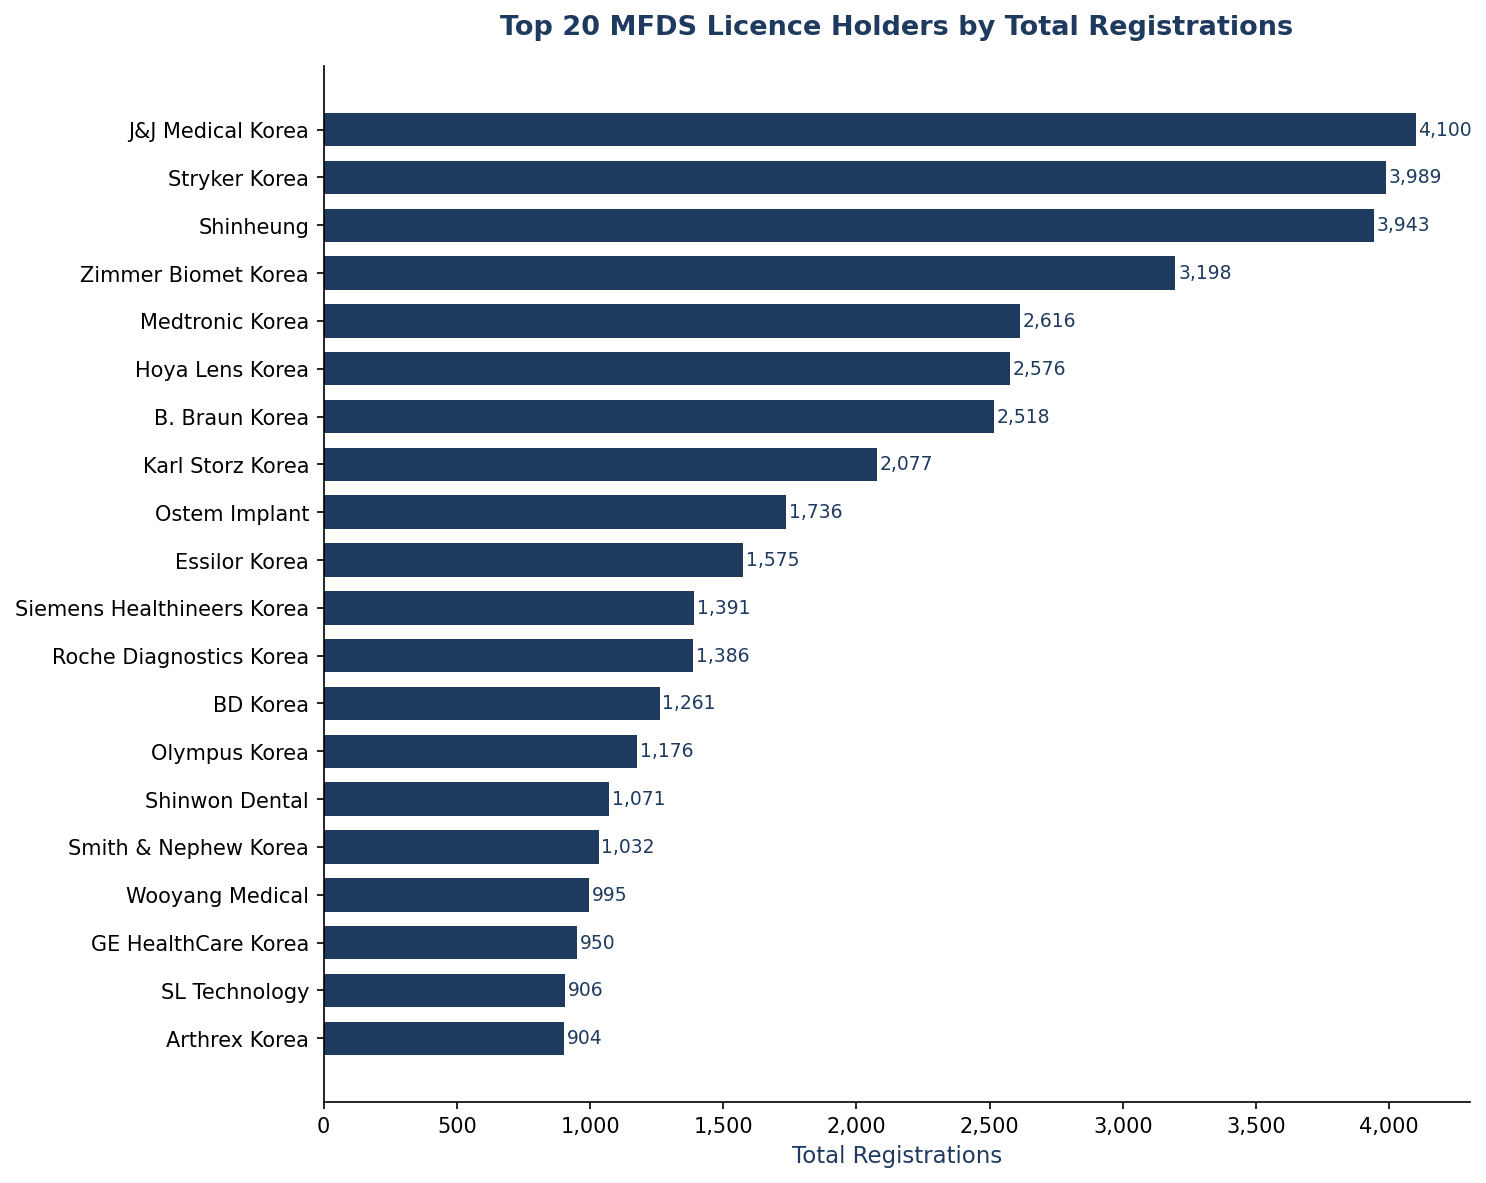The width and height of the screenshot is (1486, 1183).
Task: Click the value label 3,989
Action: (1415, 177)
